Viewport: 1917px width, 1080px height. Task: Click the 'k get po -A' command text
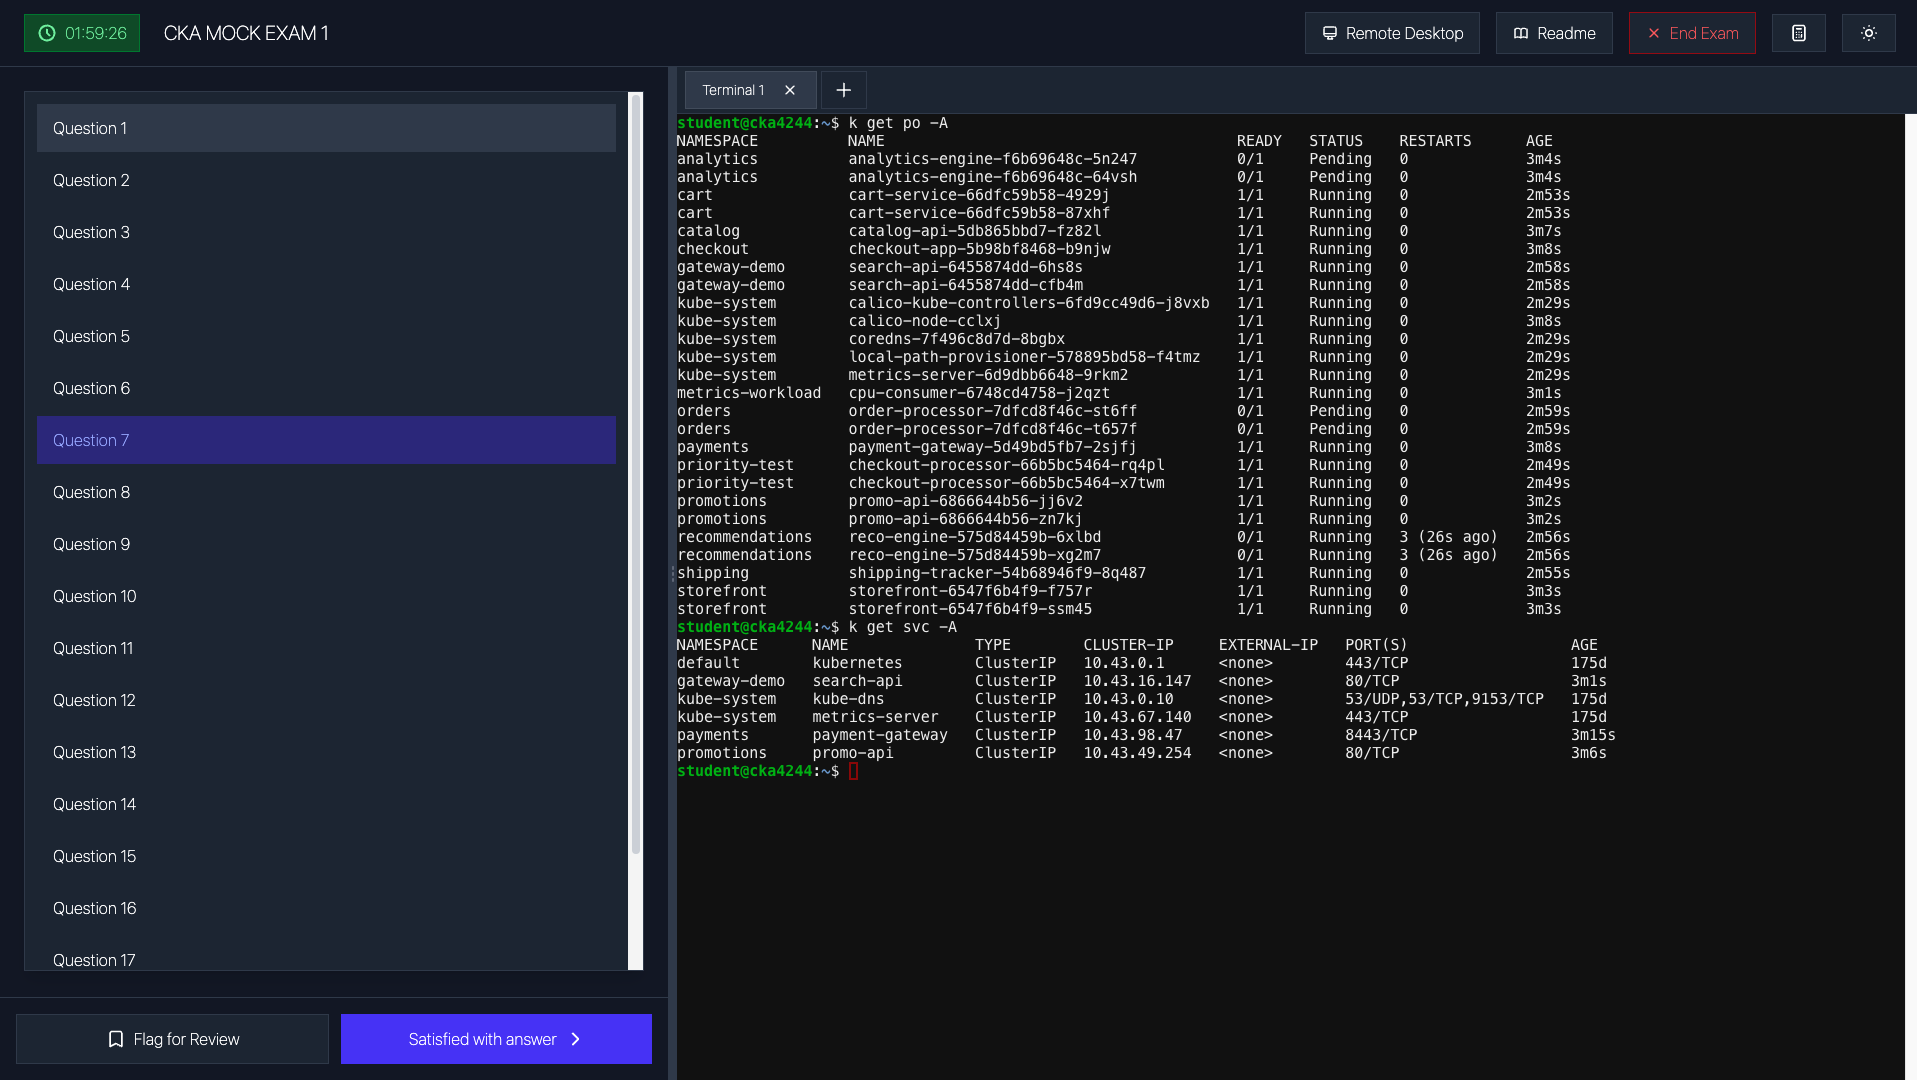pos(898,123)
